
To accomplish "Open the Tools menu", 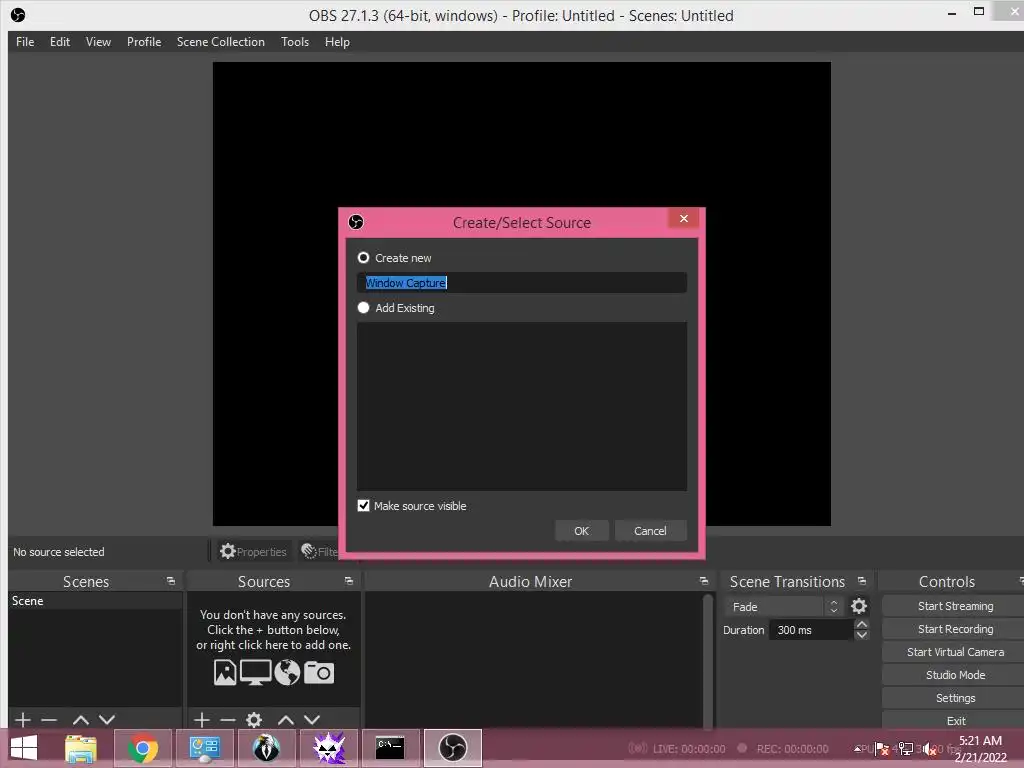I will pyautogui.click(x=295, y=42).
